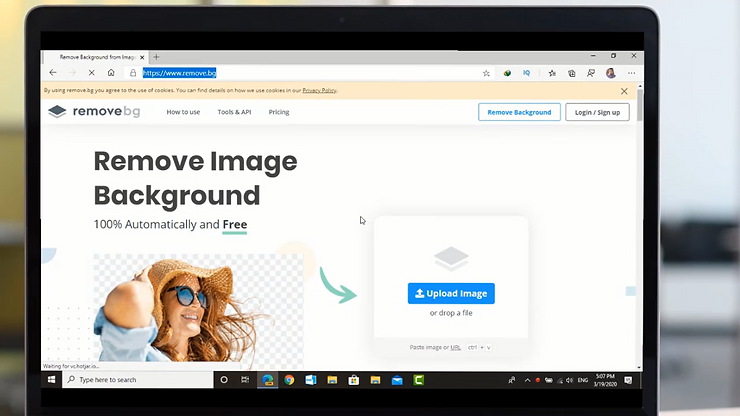Image resolution: width=740 pixels, height=416 pixels.
Task: Open the Privacy Policy link
Action: pos(320,90)
